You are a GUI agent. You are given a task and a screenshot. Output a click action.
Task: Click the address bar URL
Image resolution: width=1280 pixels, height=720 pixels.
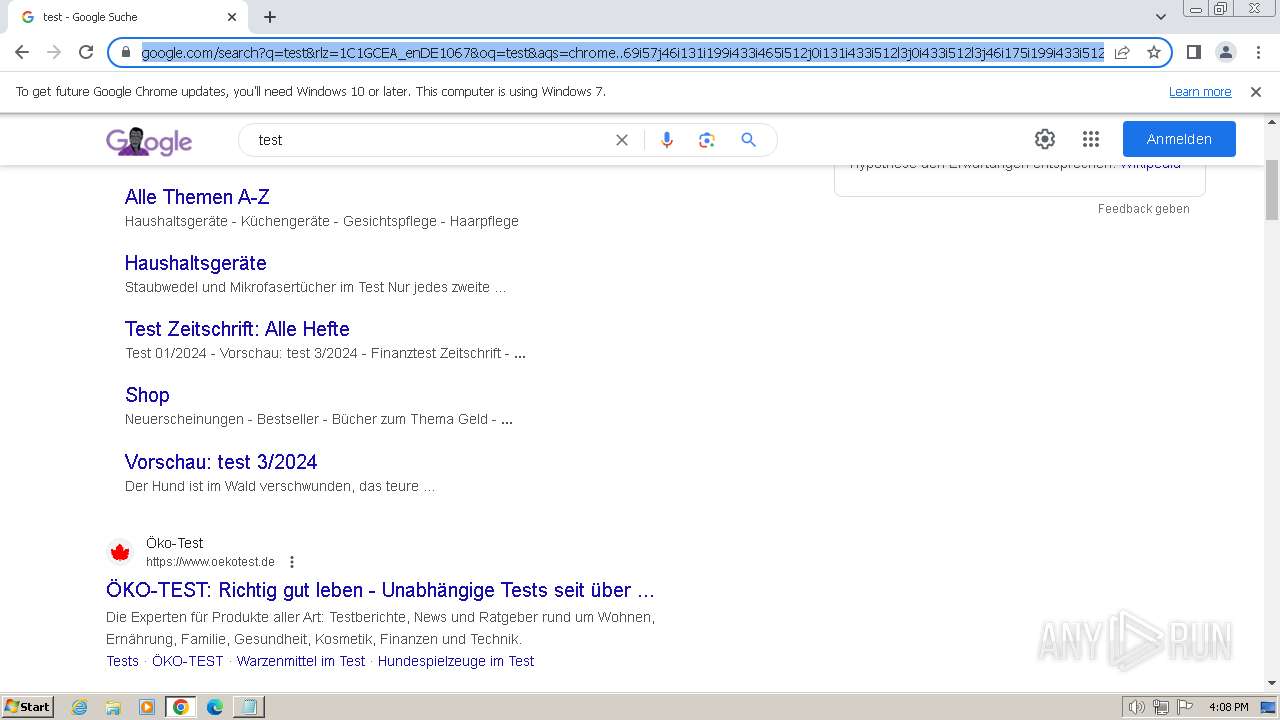tap(622, 52)
